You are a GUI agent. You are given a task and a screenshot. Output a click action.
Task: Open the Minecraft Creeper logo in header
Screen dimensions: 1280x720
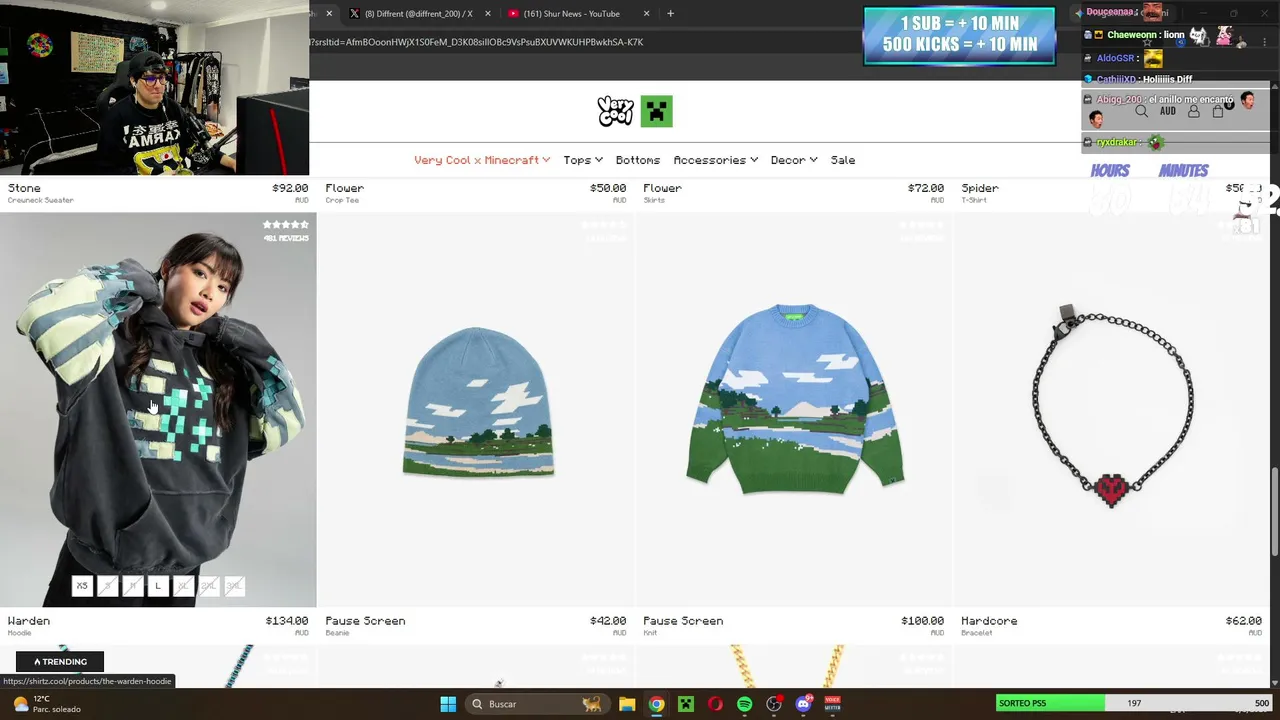pyautogui.click(x=657, y=111)
